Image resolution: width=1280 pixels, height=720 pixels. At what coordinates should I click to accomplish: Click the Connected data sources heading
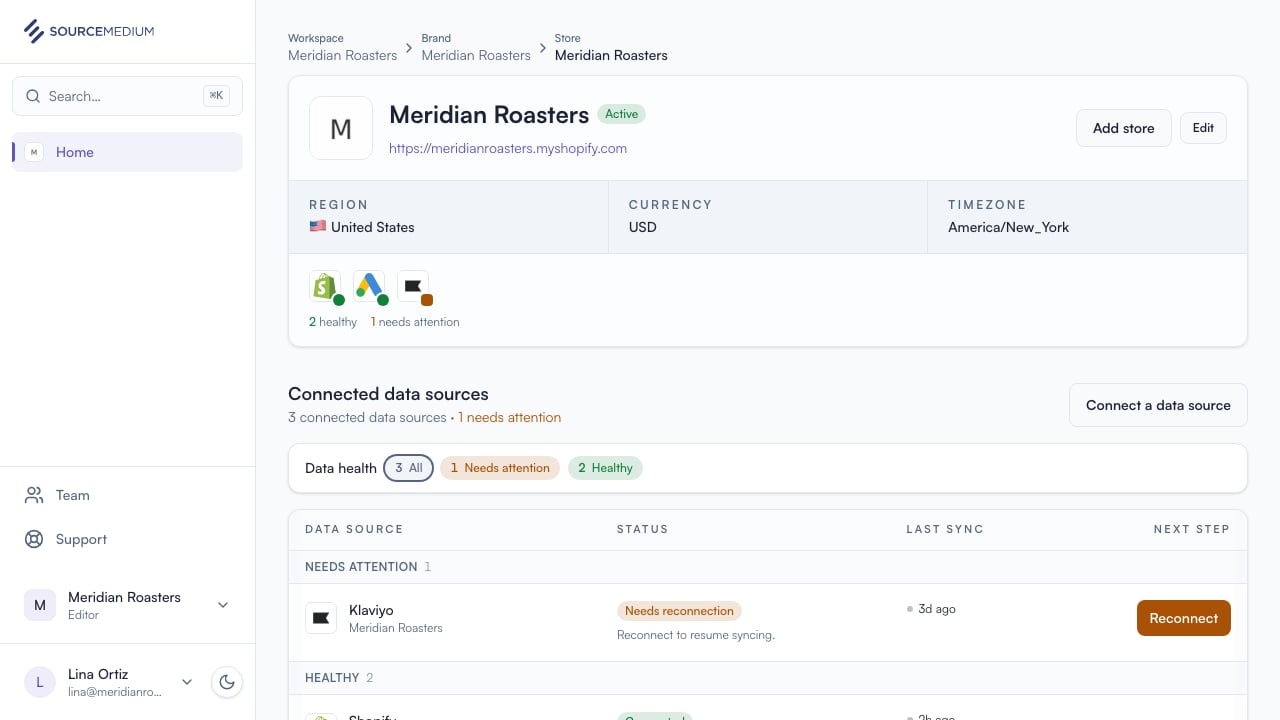pyautogui.click(x=388, y=394)
